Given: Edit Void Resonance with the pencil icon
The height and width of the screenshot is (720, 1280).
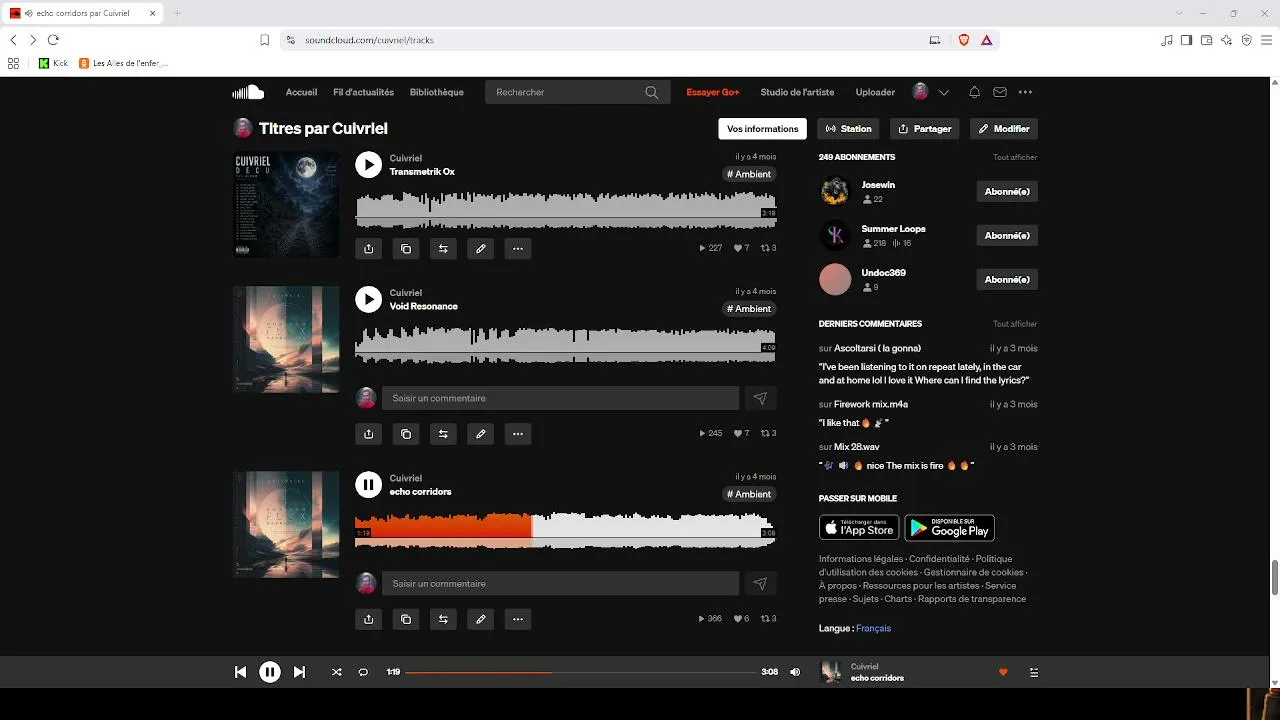Looking at the screenshot, I should (481, 434).
